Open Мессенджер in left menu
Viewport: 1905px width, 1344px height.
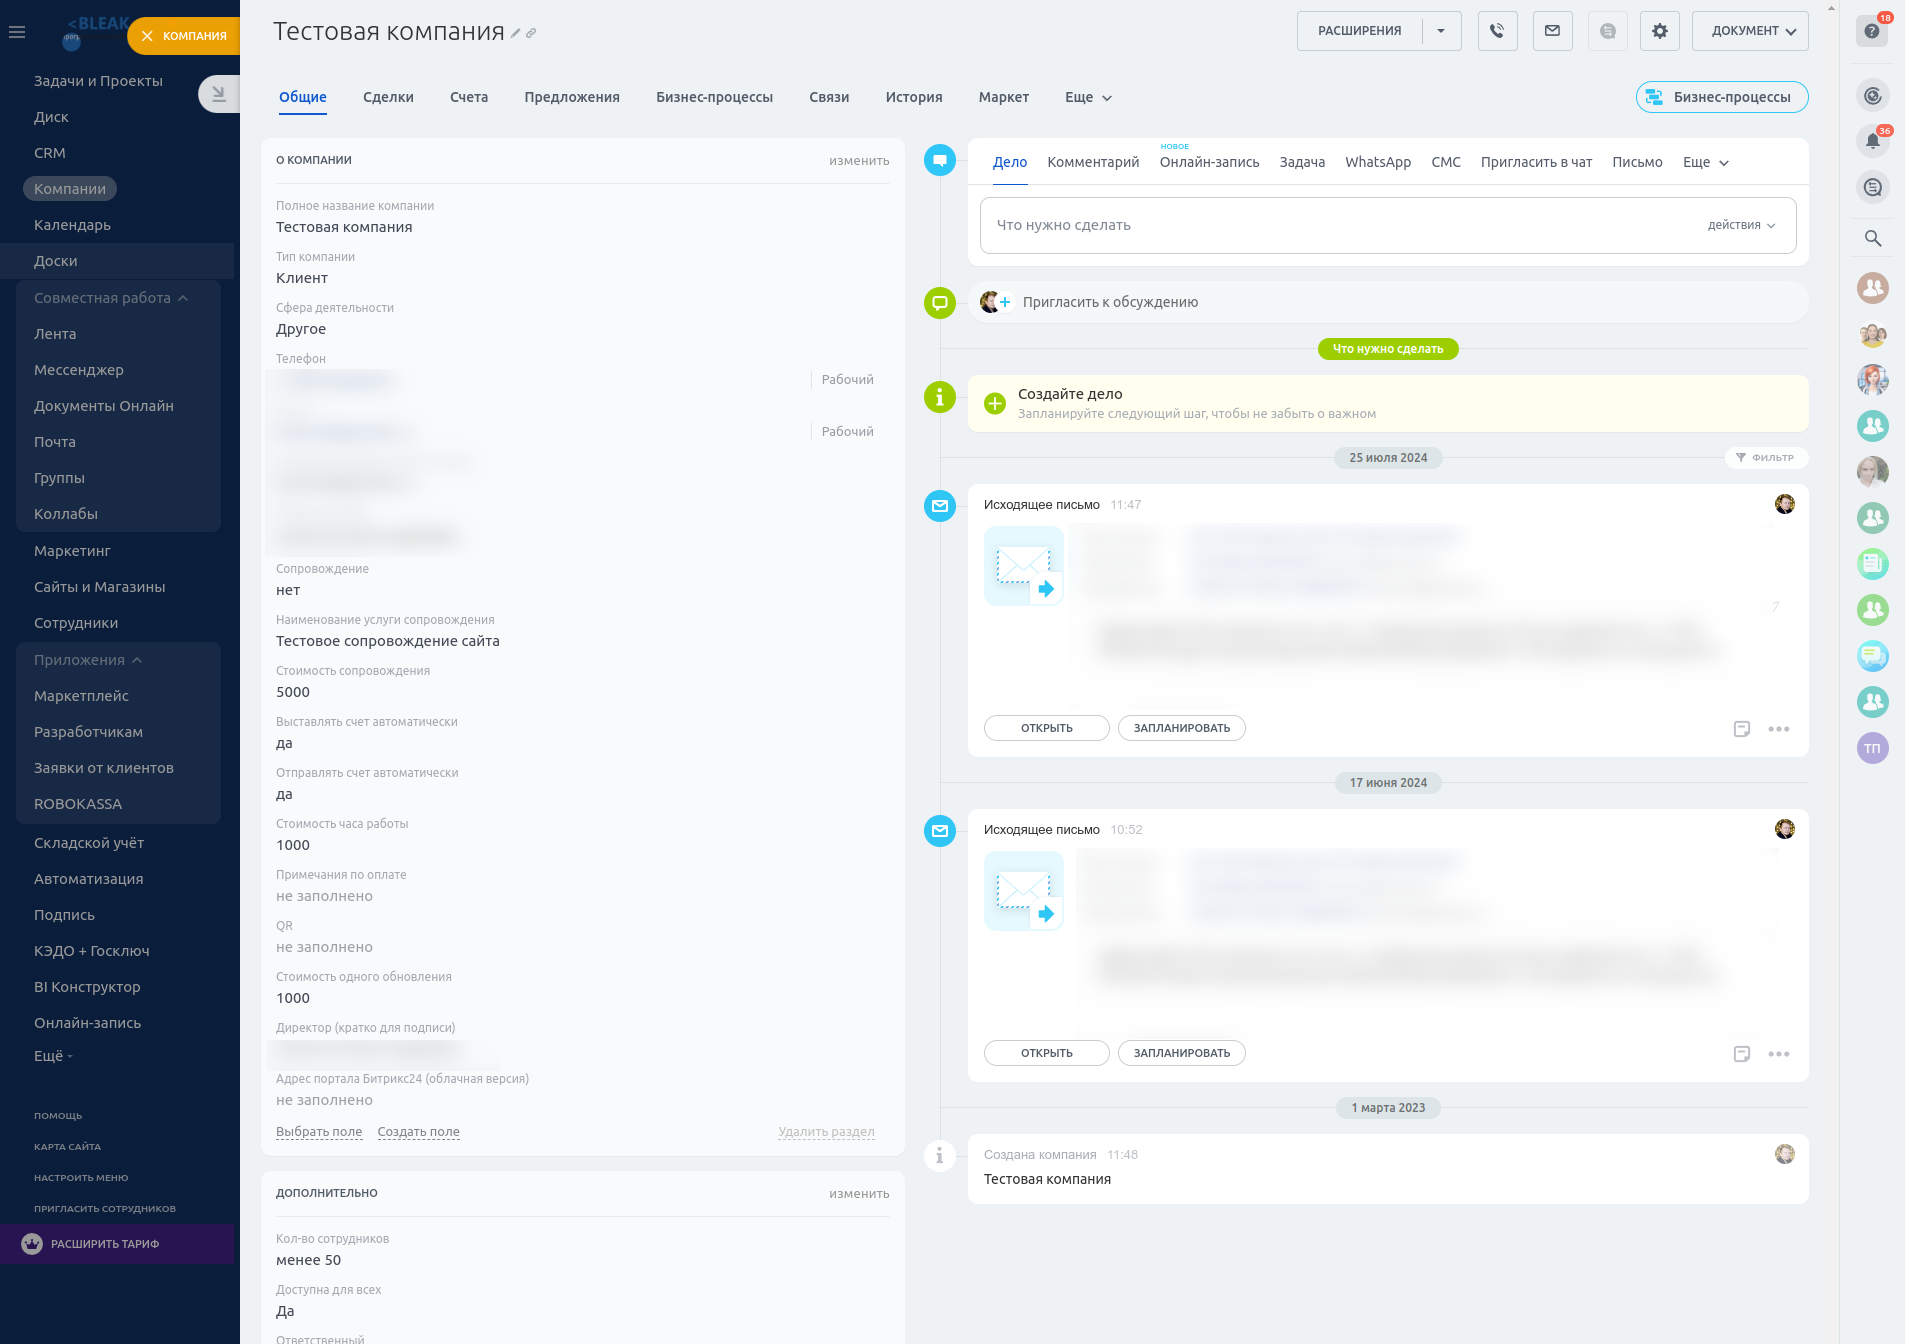79,370
